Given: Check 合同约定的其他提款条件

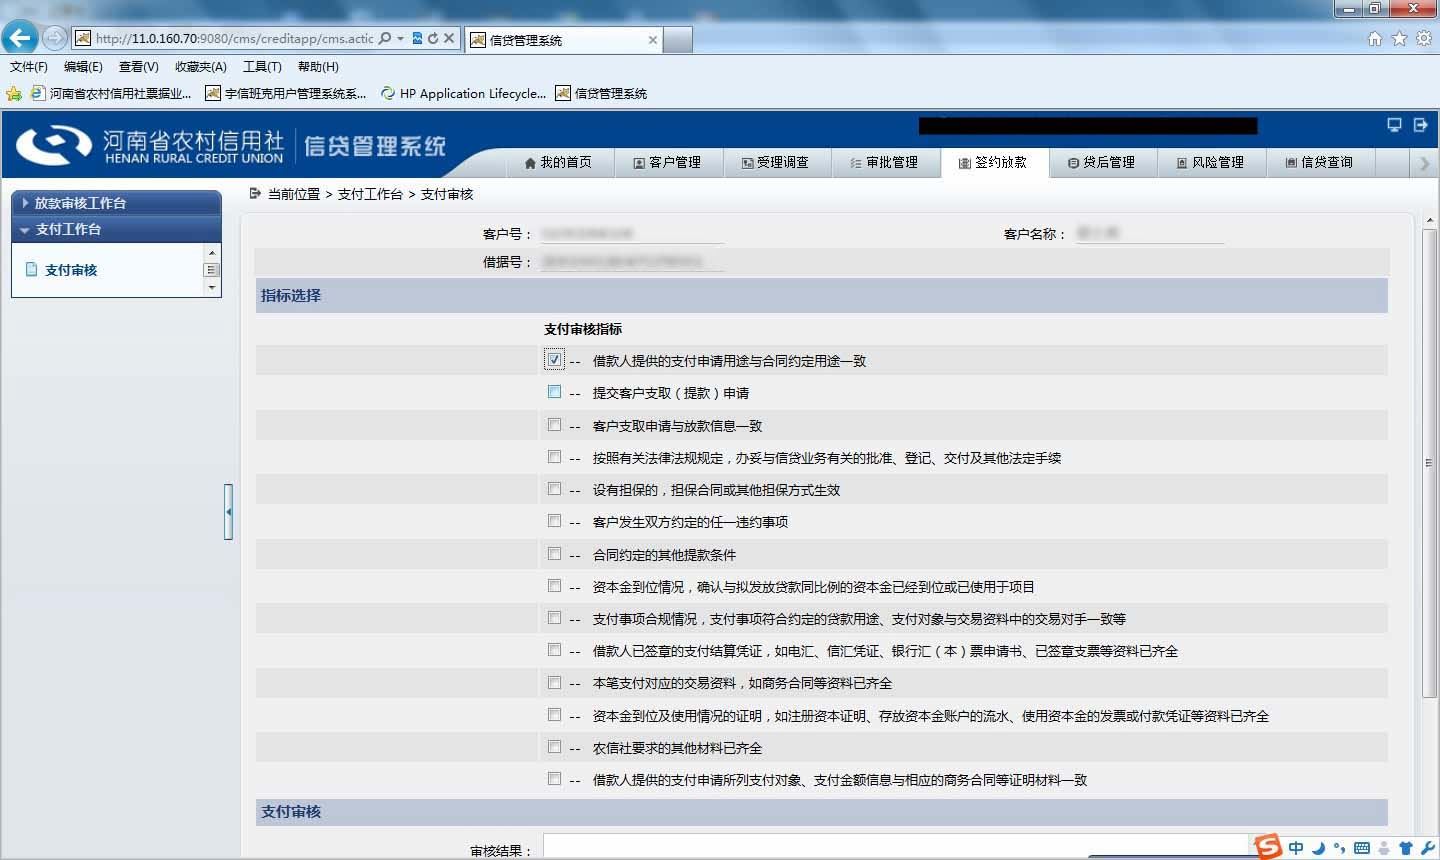Looking at the screenshot, I should (x=554, y=553).
